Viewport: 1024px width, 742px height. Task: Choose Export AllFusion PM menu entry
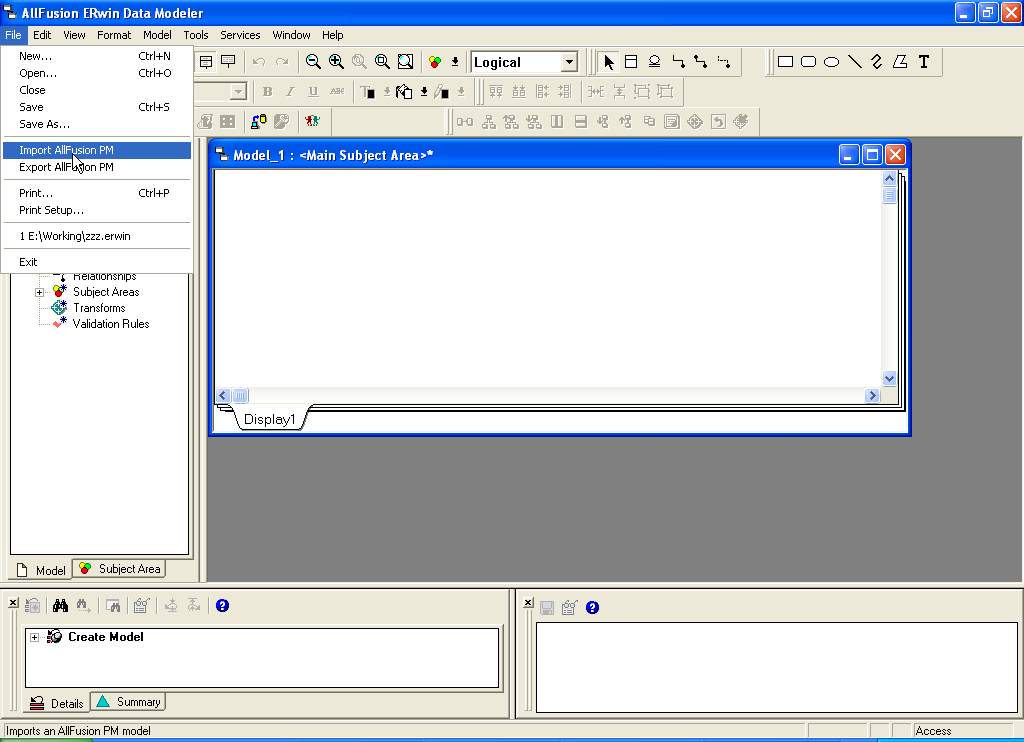97,167
